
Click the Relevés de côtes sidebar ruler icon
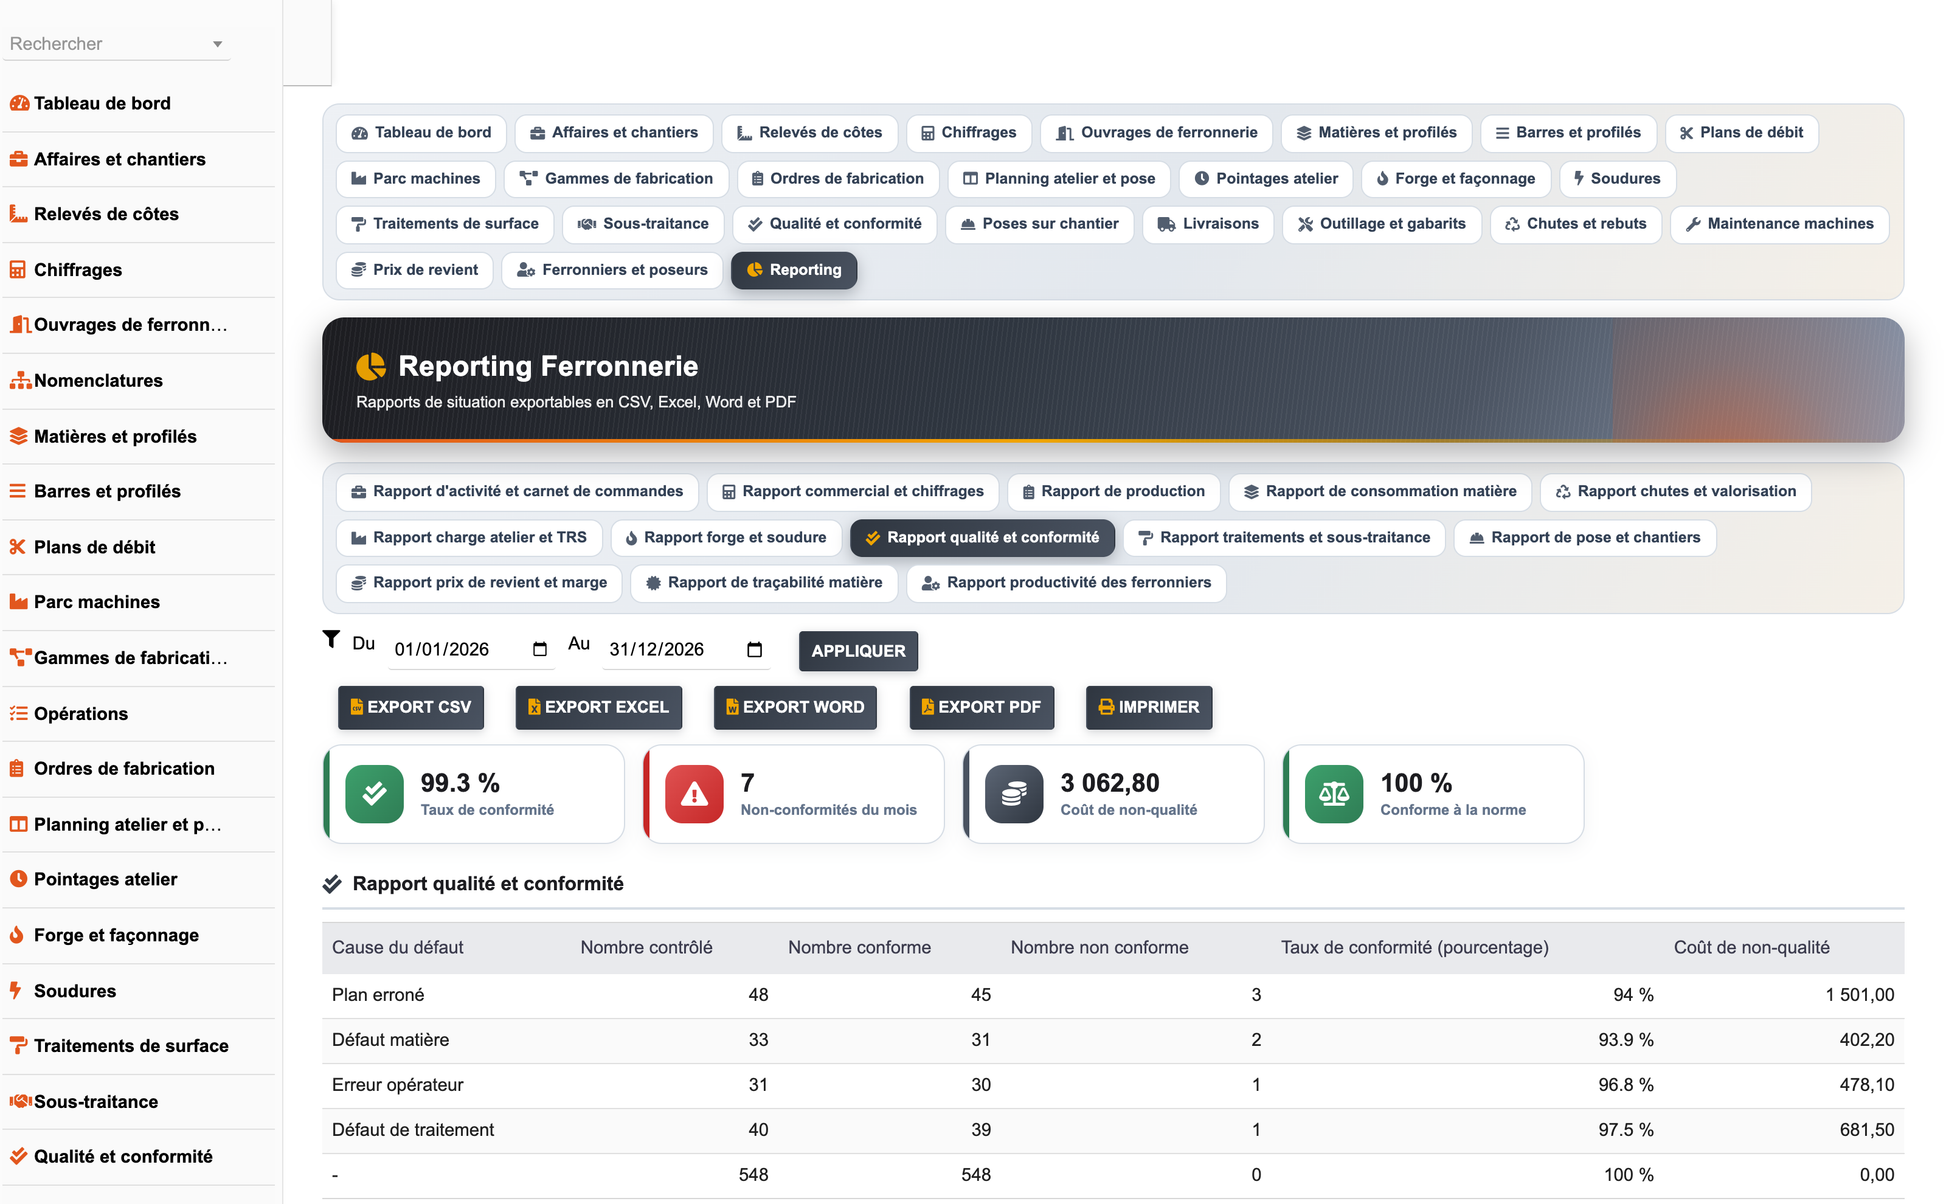click(x=19, y=214)
